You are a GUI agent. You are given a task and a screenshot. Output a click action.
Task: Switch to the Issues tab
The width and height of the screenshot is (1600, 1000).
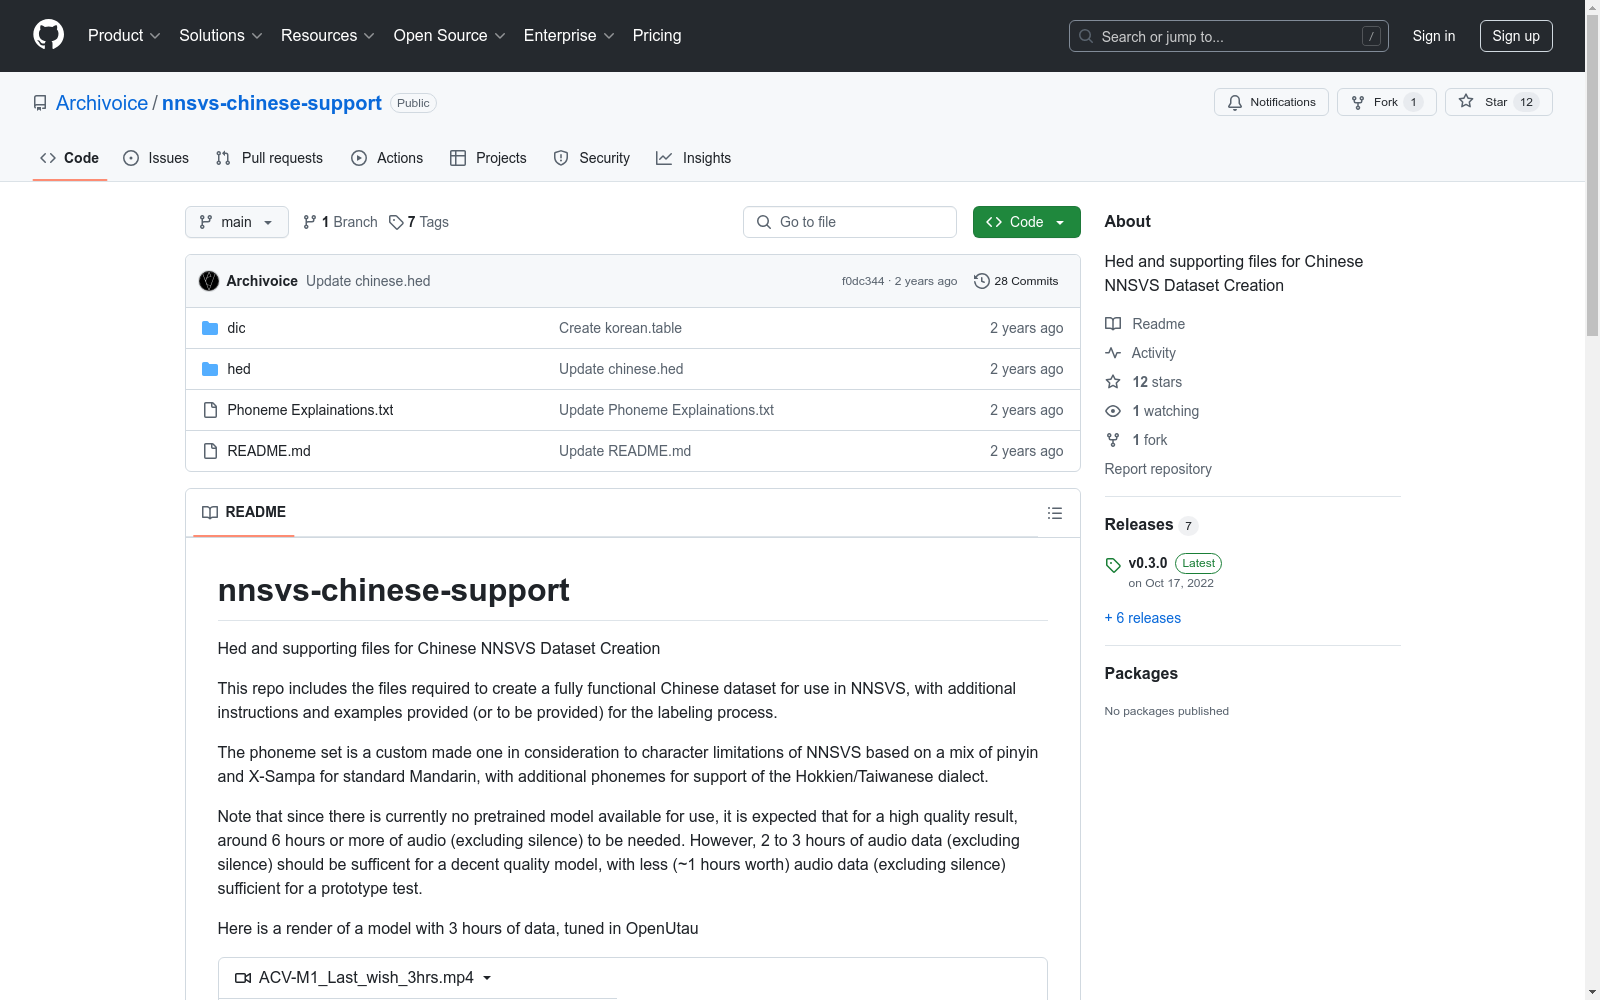[156, 158]
